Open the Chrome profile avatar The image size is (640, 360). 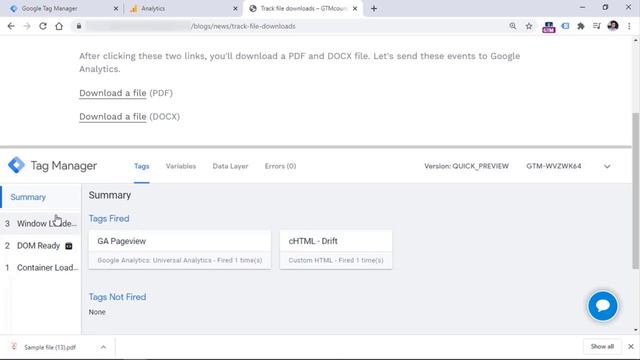coord(613,26)
